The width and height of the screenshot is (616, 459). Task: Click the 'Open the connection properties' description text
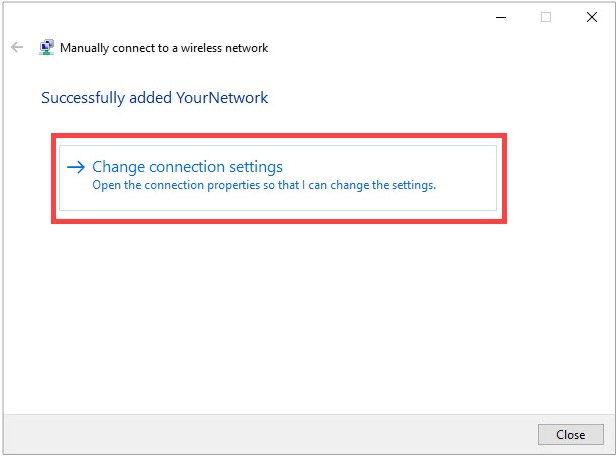pos(264,185)
